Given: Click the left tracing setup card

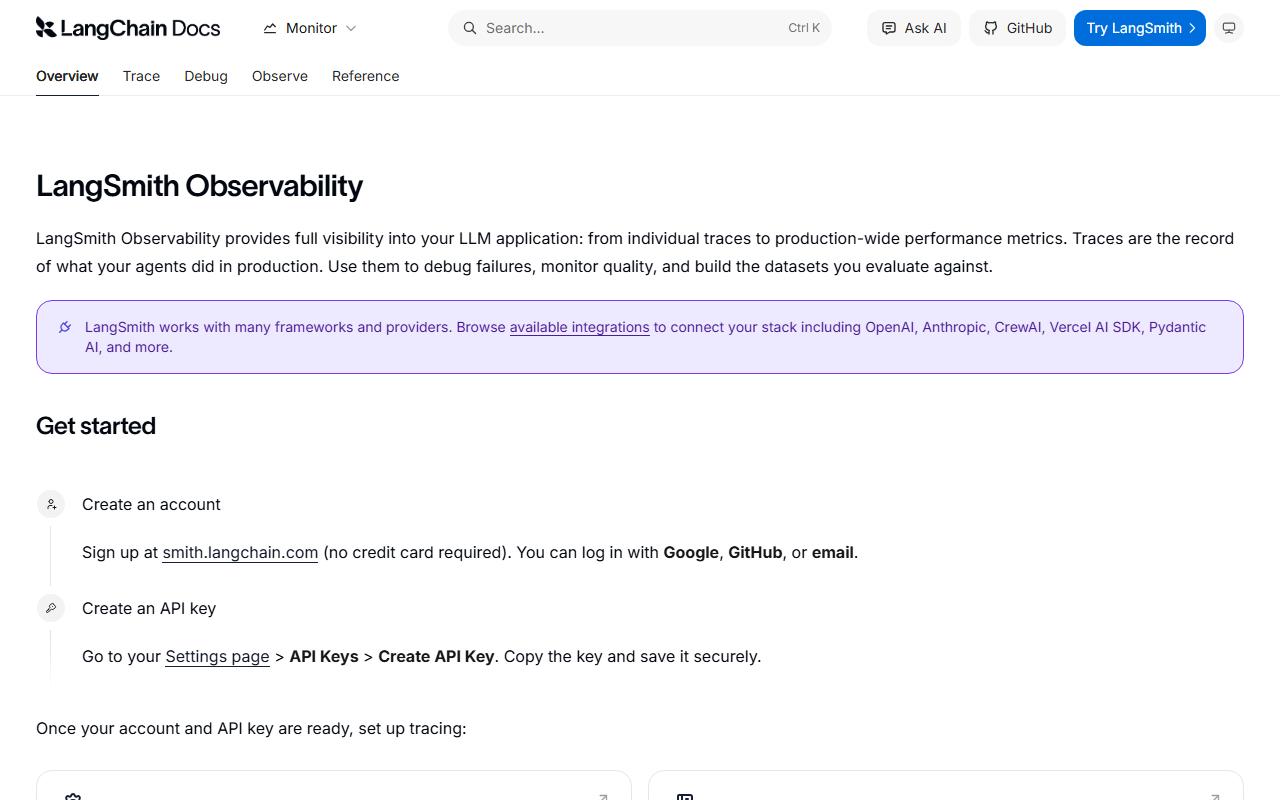Looking at the screenshot, I should tap(334, 785).
